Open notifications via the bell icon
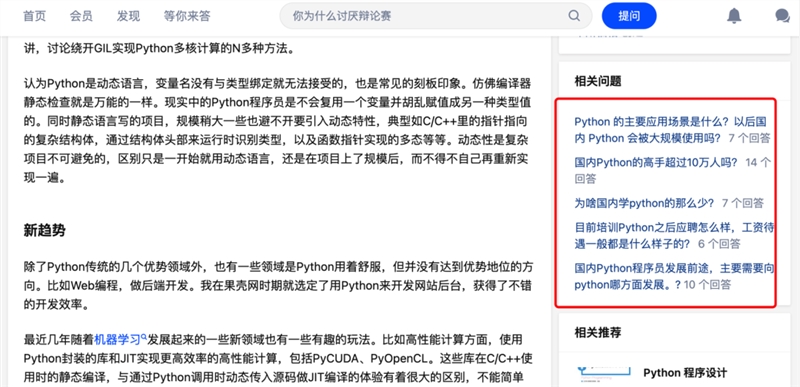800x387 pixels. pos(734,16)
